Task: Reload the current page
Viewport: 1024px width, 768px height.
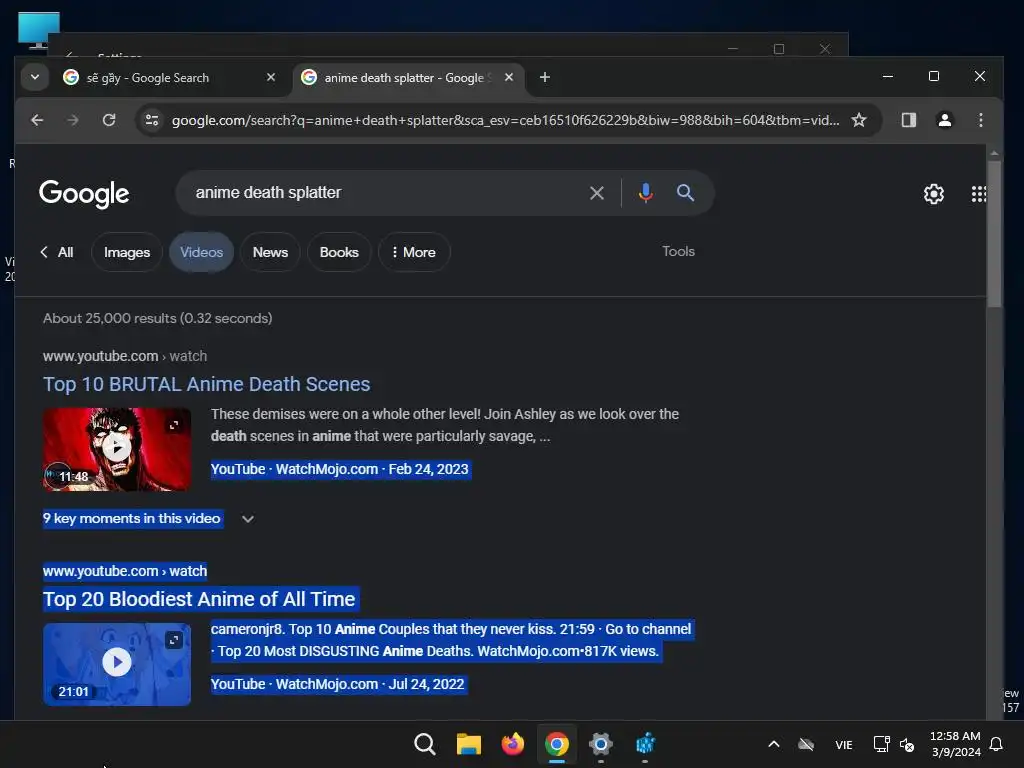Action: tap(109, 120)
